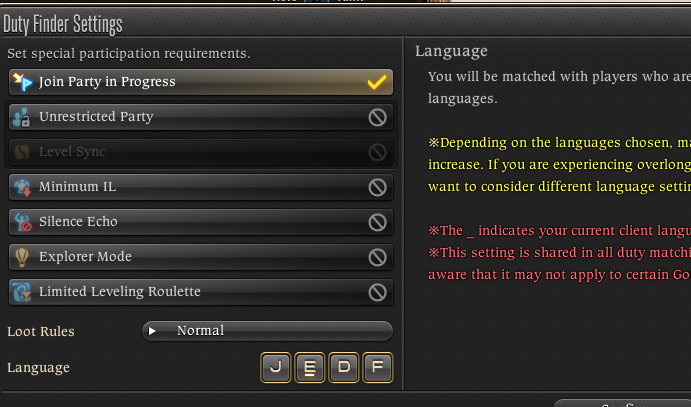Enable Unrestricted Party via its disabled mark
This screenshot has height=407, width=691.
coord(378,117)
